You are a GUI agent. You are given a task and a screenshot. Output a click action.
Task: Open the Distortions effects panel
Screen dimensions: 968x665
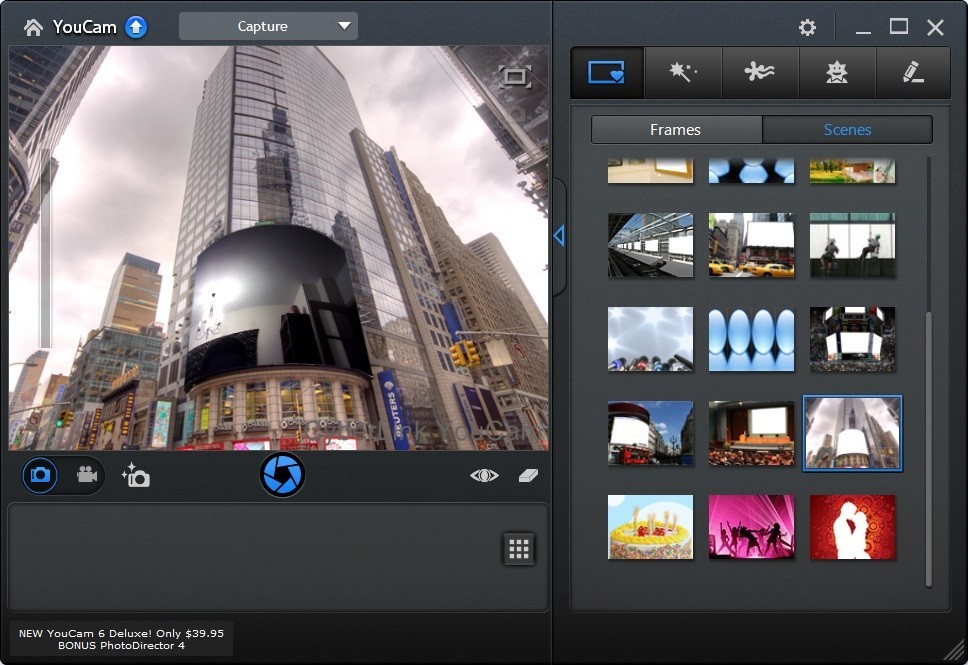pos(760,72)
